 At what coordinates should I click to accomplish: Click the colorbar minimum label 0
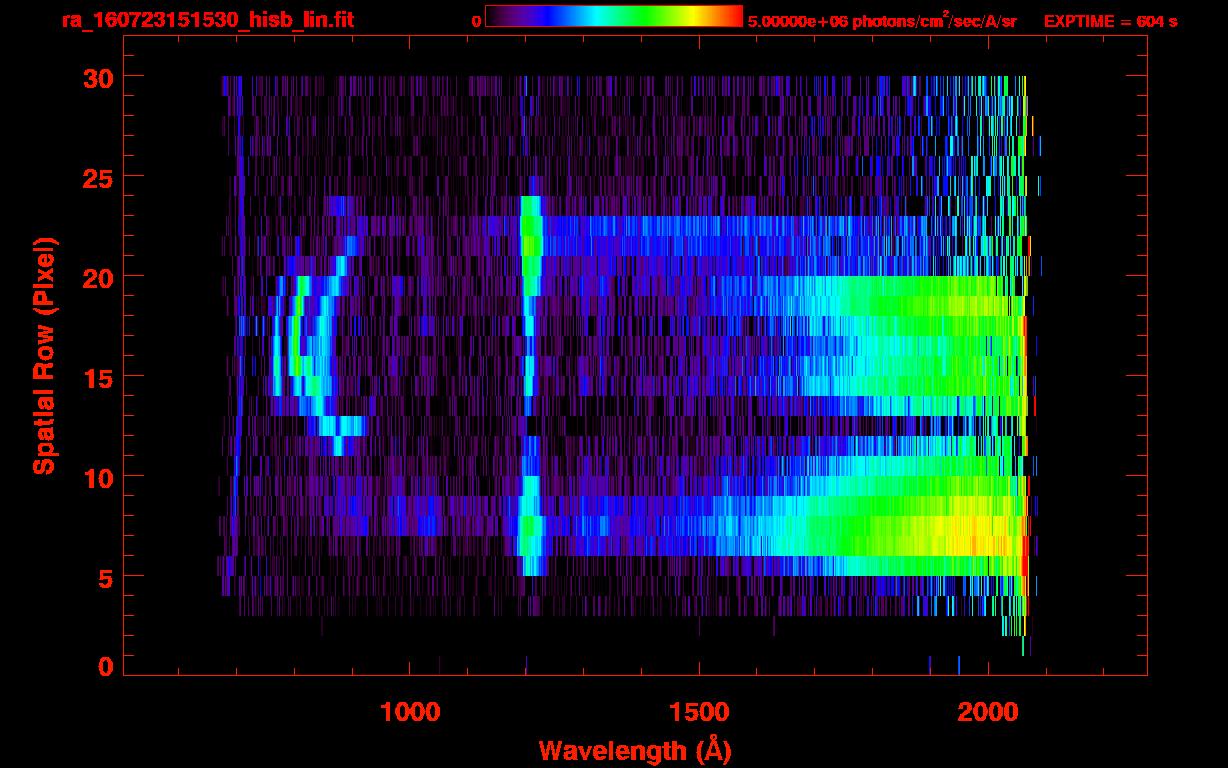(477, 21)
